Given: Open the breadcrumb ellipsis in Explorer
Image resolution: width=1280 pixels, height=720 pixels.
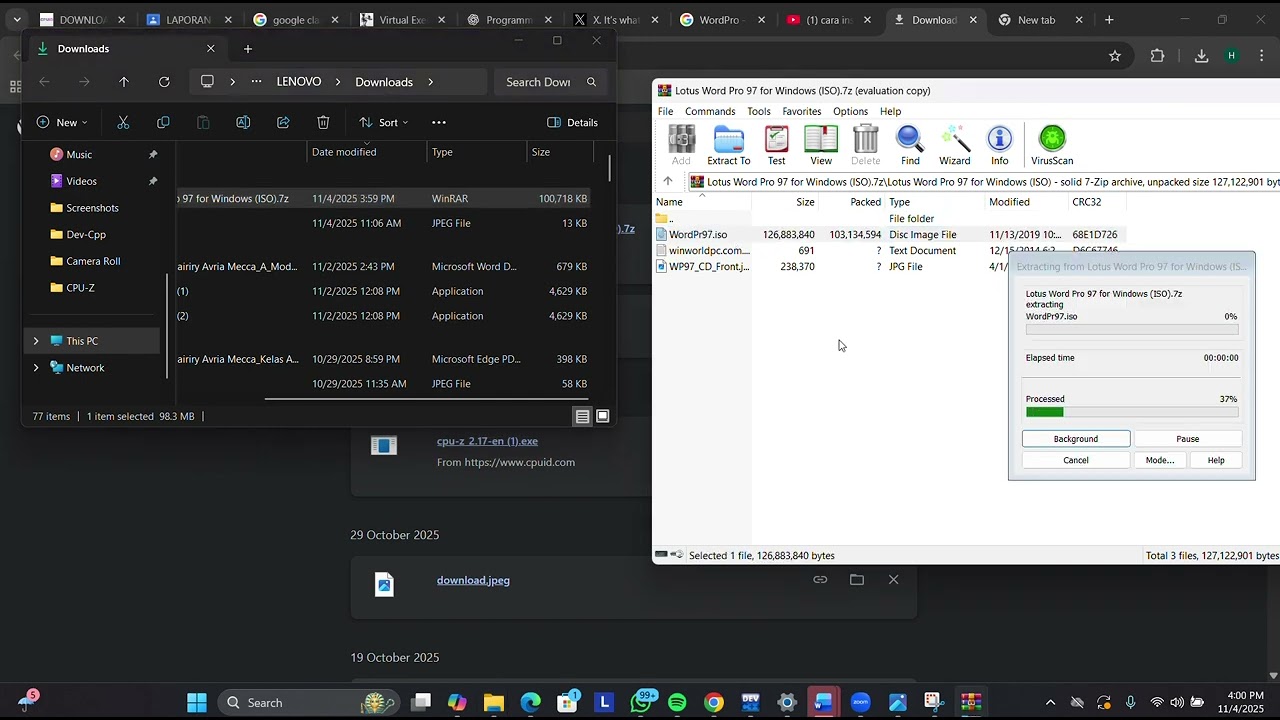Looking at the screenshot, I should (257, 82).
